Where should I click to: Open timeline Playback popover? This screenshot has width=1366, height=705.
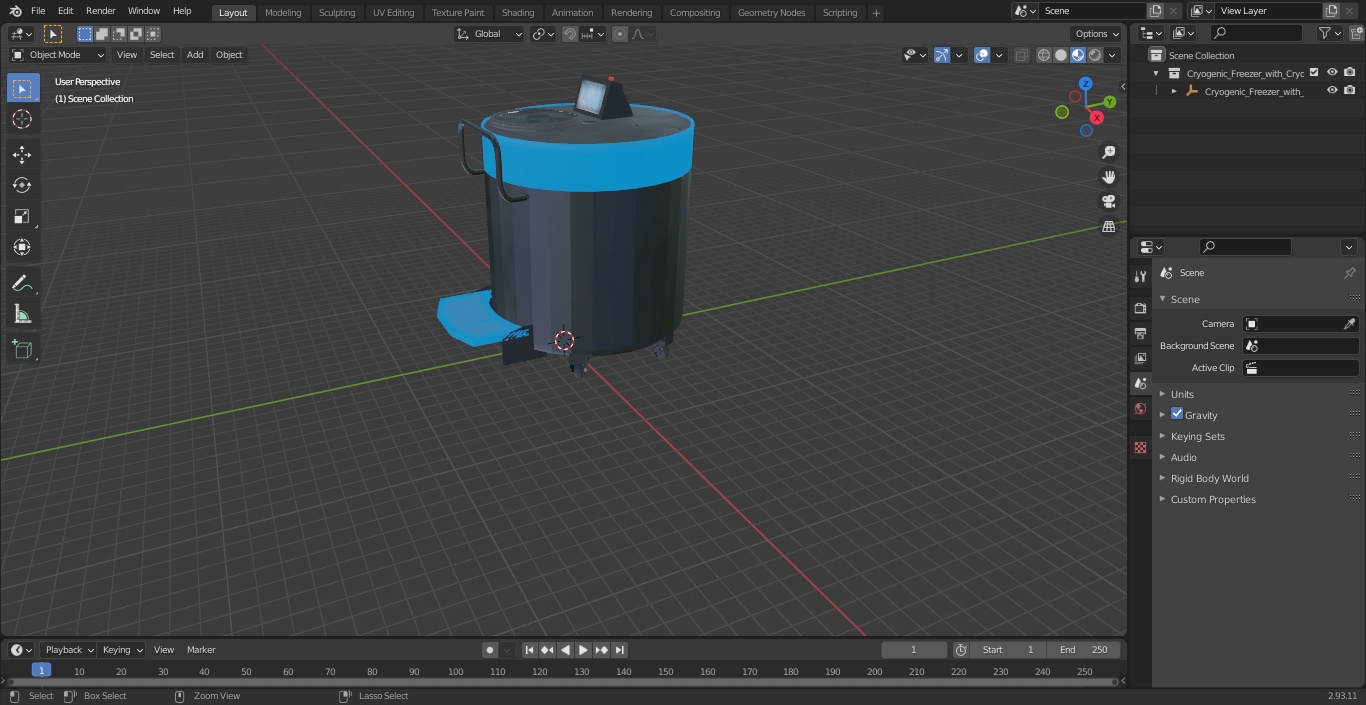68,649
